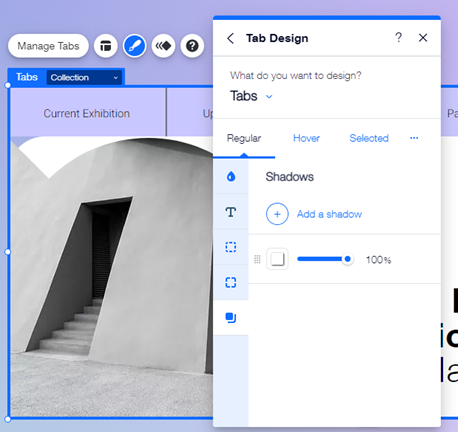This screenshot has height=432, width=458.
Task: Open the corners design section
Action: click(231, 282)
